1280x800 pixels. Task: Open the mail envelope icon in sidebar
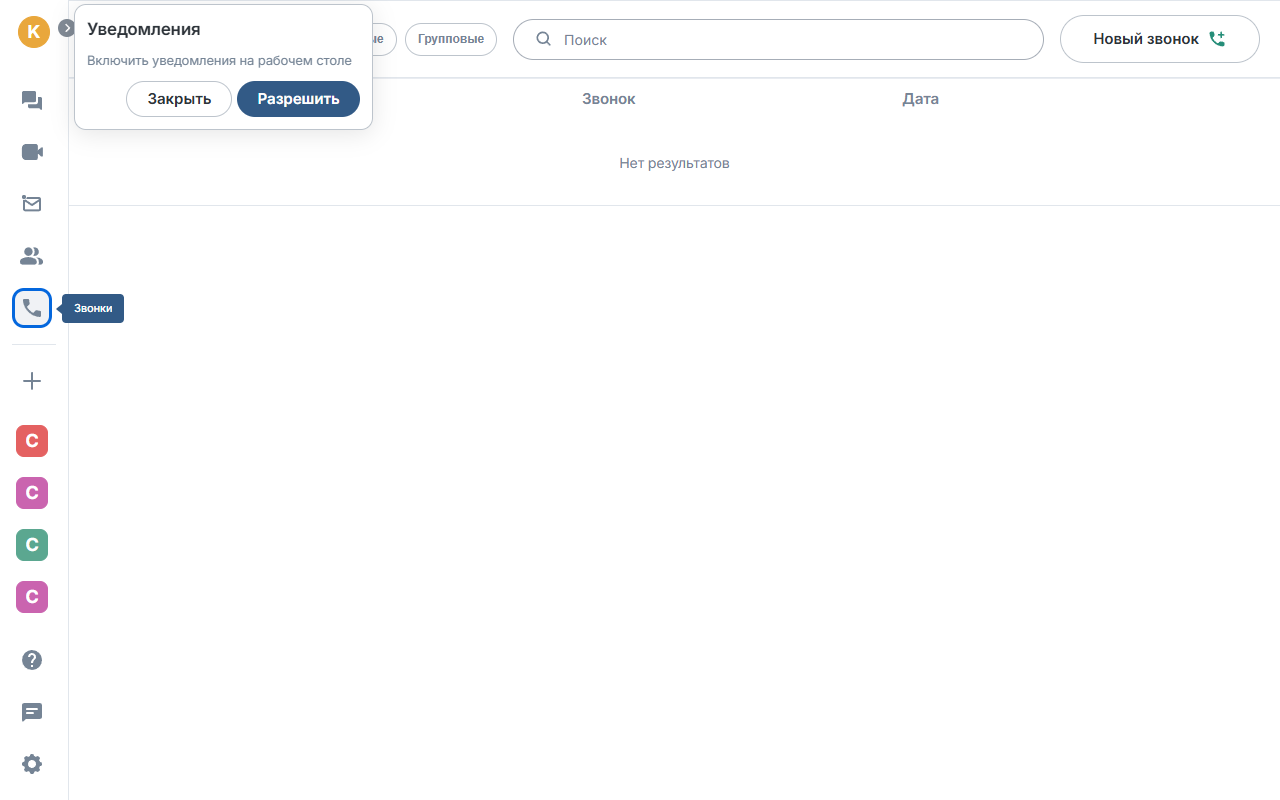click(32, 204)
